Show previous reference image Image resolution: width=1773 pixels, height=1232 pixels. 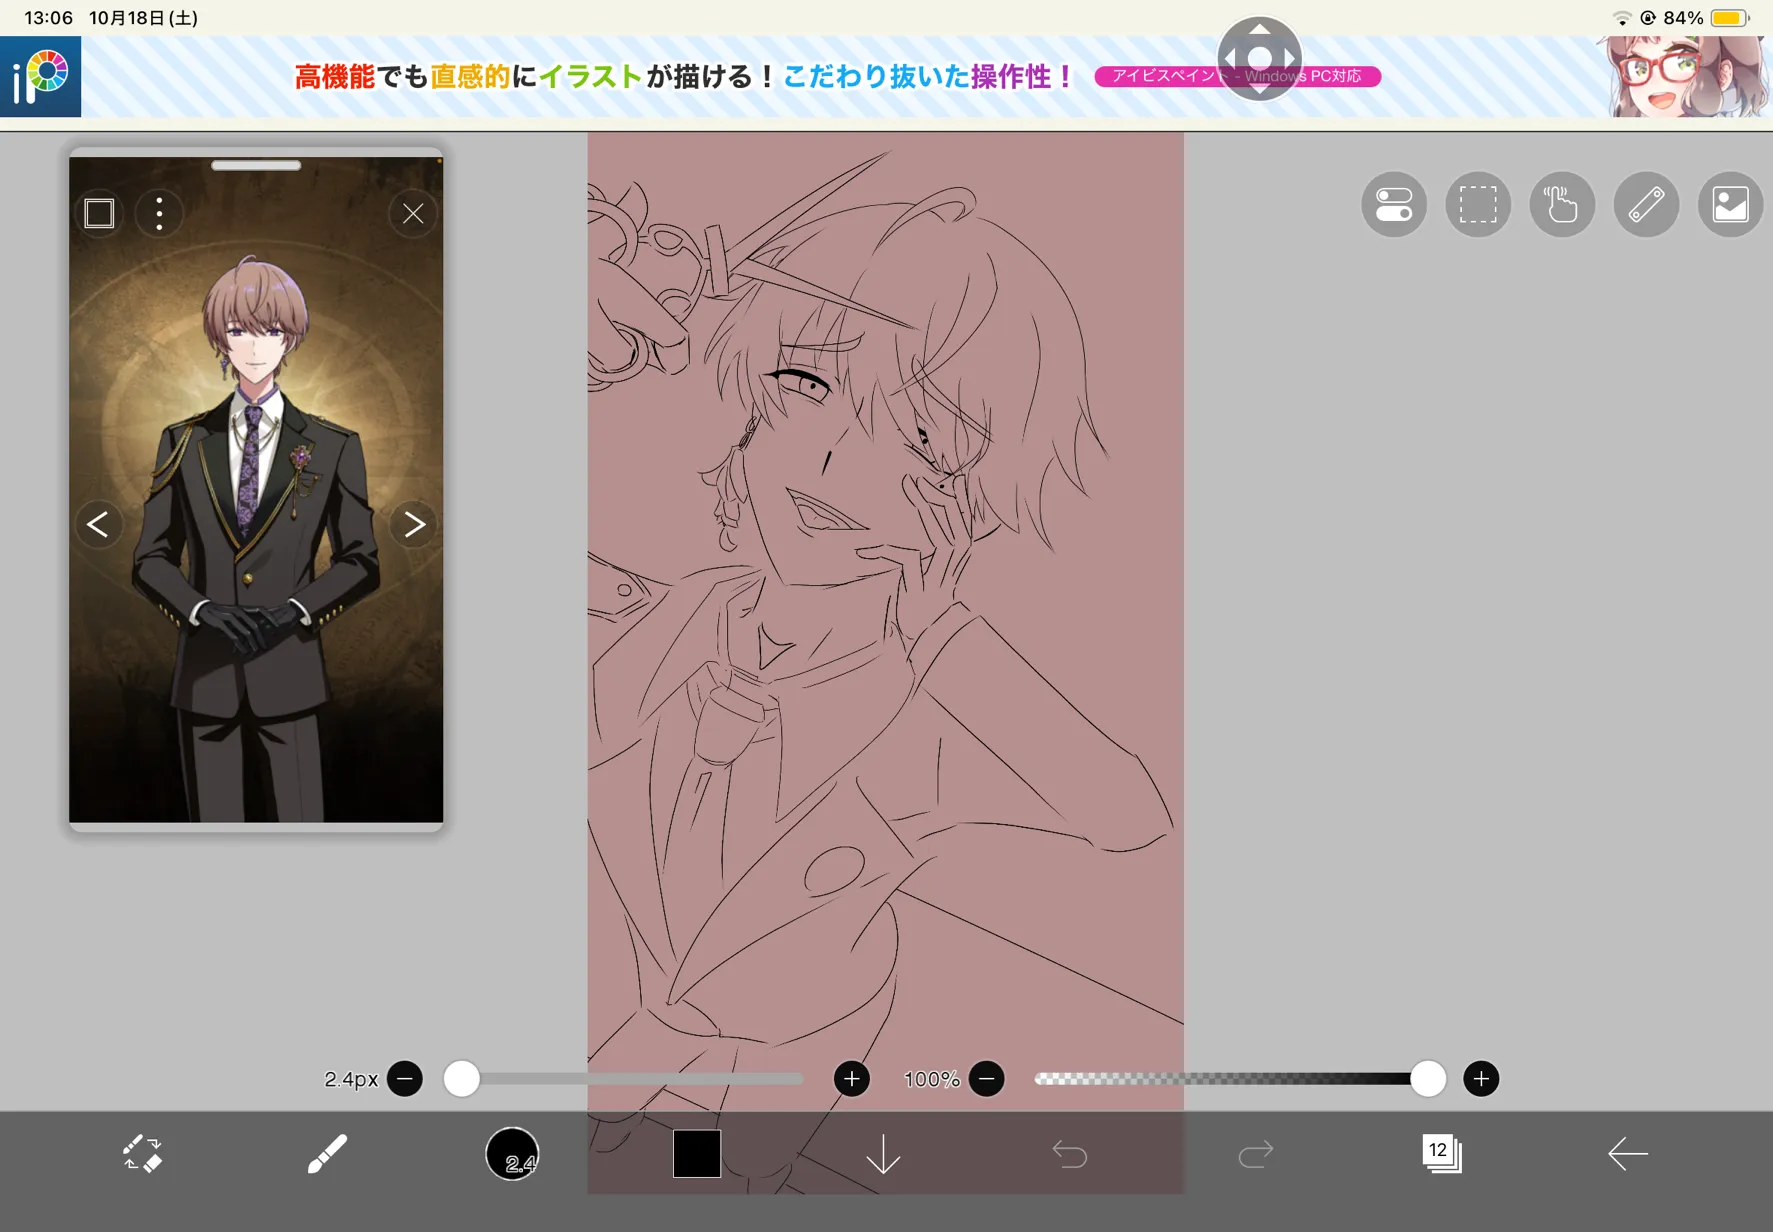[98, 524]
